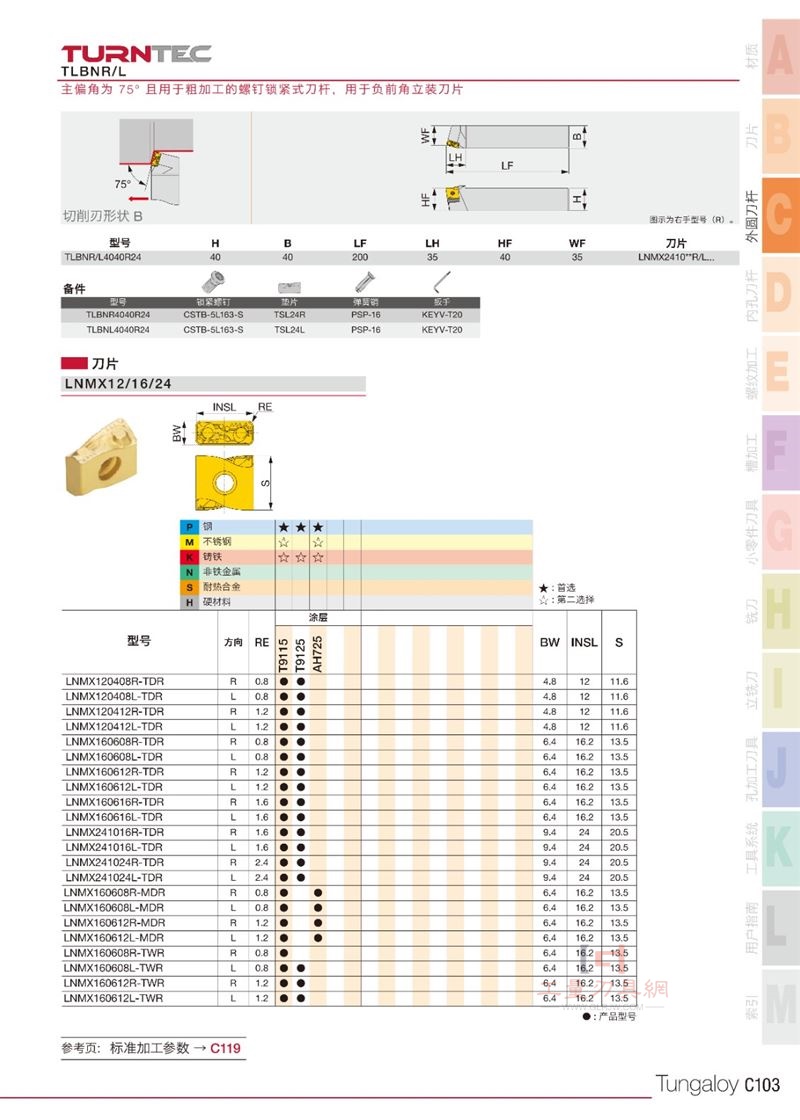Click the AH725 coating column header
The width and height of the screenshot is (800, 1120).
(x=318, y=654)
